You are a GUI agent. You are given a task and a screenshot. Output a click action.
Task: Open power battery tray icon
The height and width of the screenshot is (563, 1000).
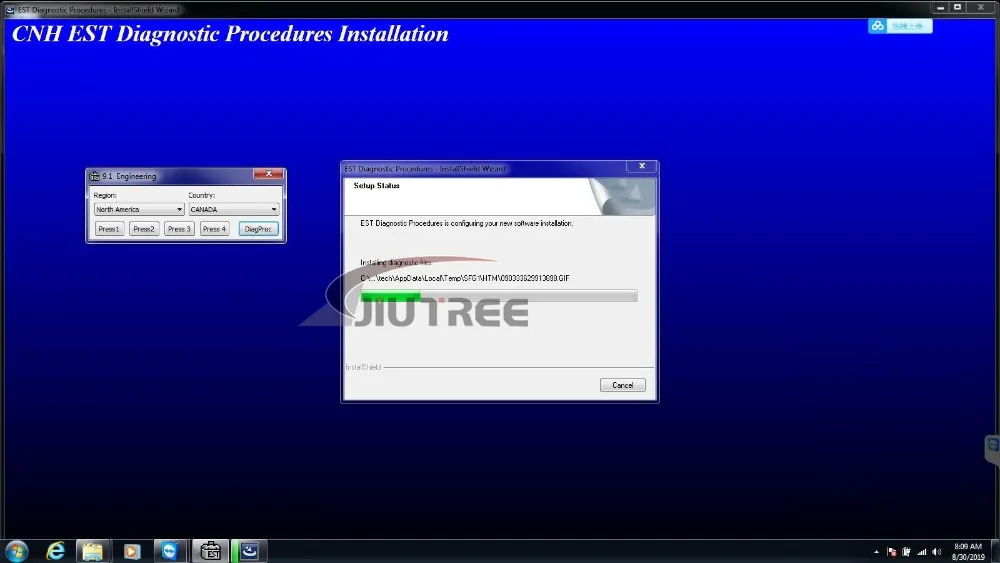(x=906, y=552)
